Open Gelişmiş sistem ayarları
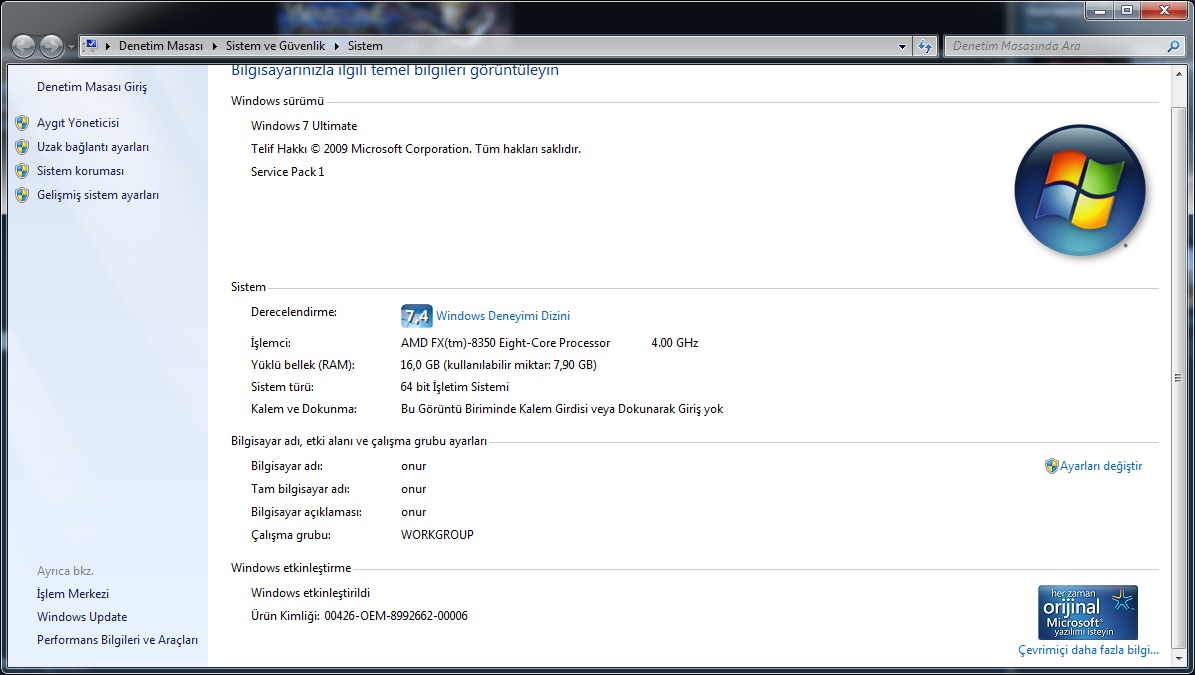The width and height of the screenshot is (1195, 675). pyautogui.click(x=98, y=195)
